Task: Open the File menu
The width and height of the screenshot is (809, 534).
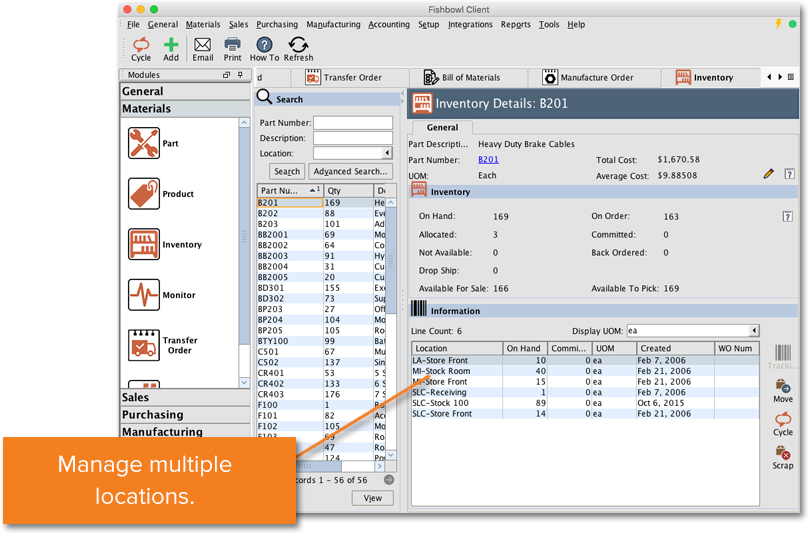Action: (x=133, y=24)
